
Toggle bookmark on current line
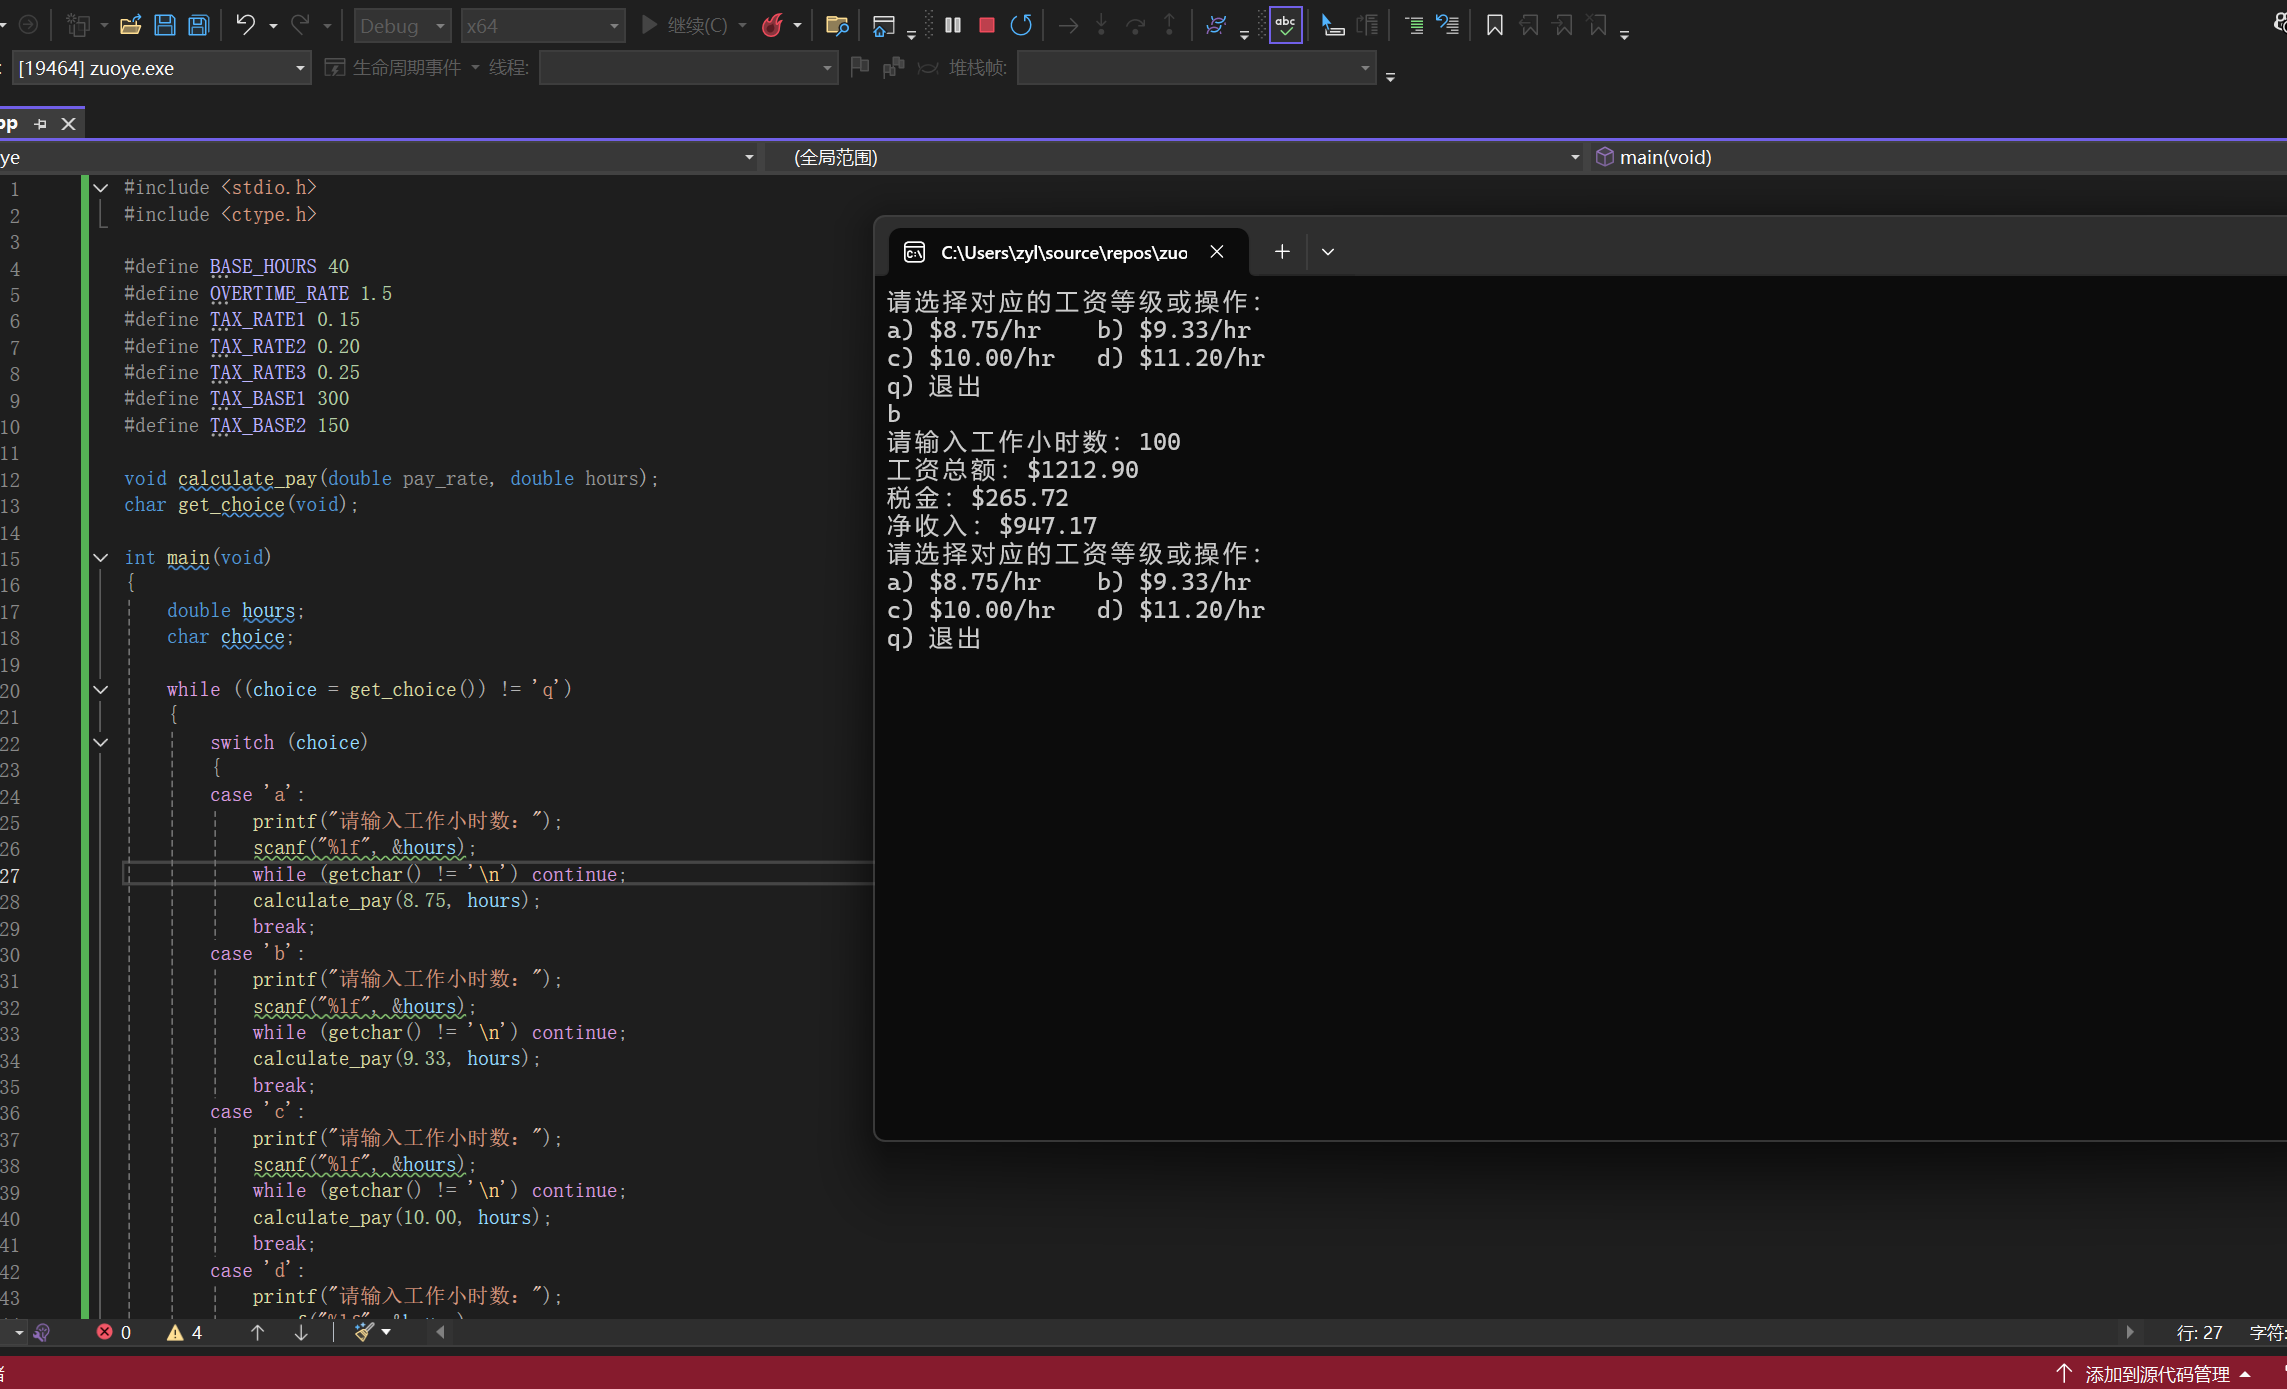point(1494,25)
